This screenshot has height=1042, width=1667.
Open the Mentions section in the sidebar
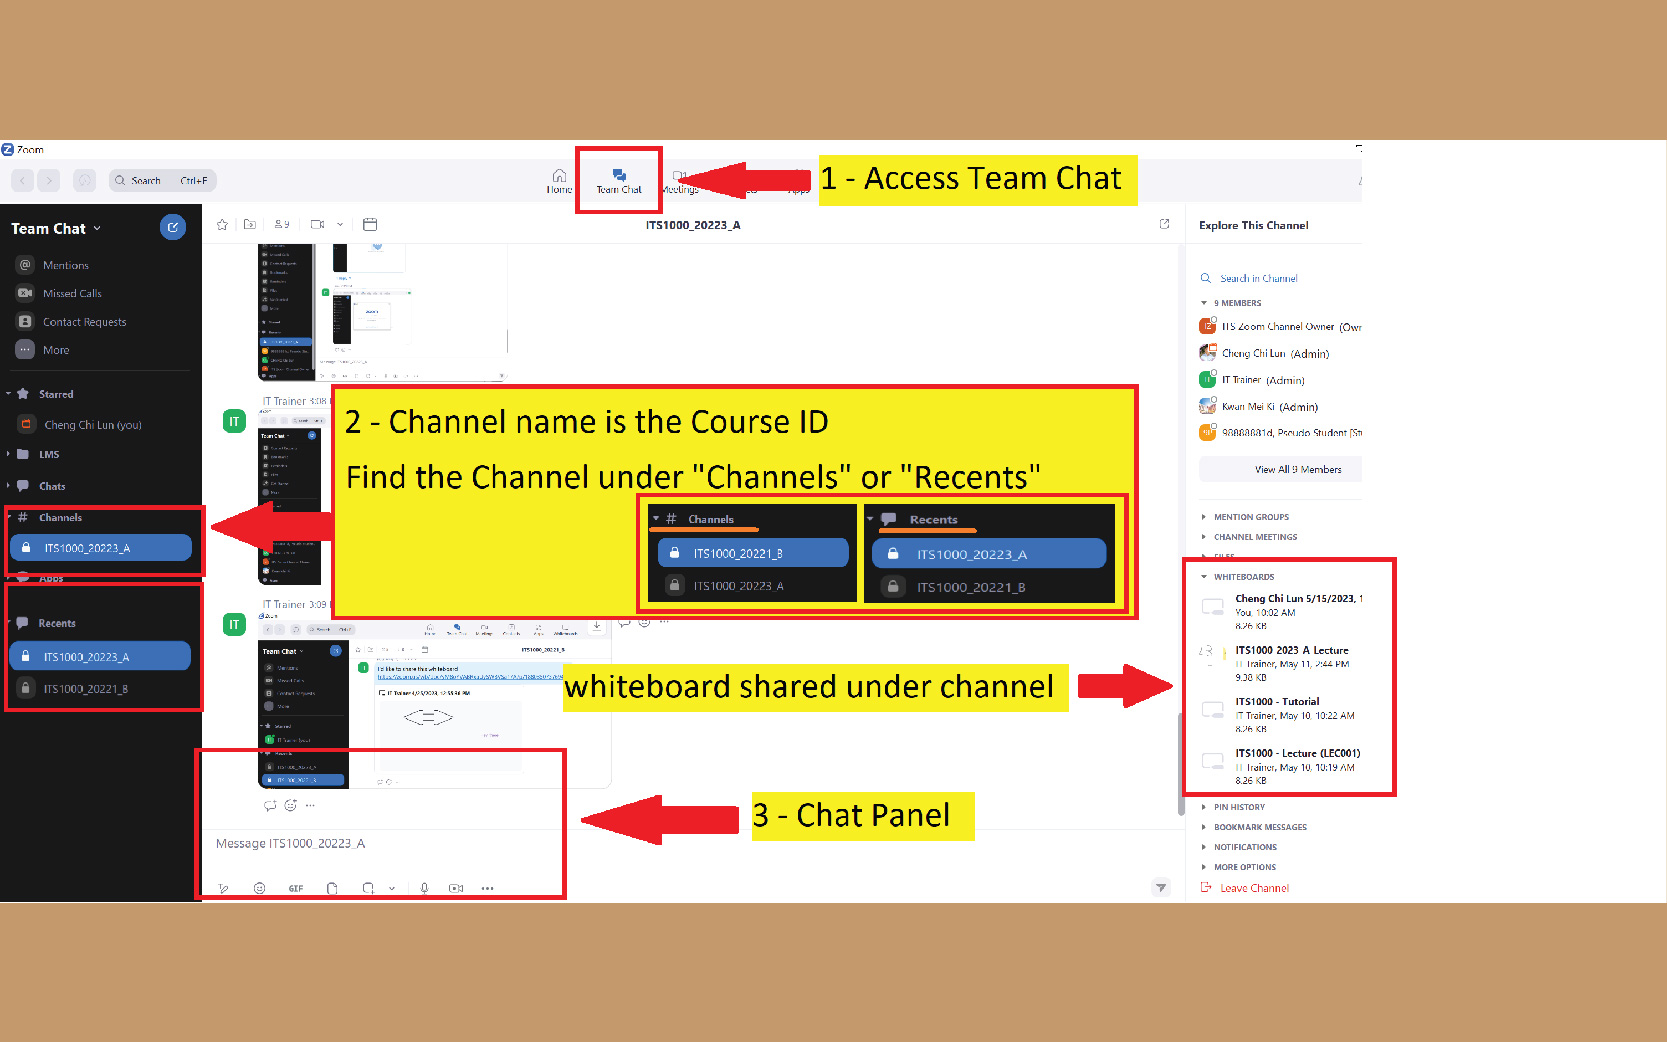pyautogui.click(x=64, y=264)
